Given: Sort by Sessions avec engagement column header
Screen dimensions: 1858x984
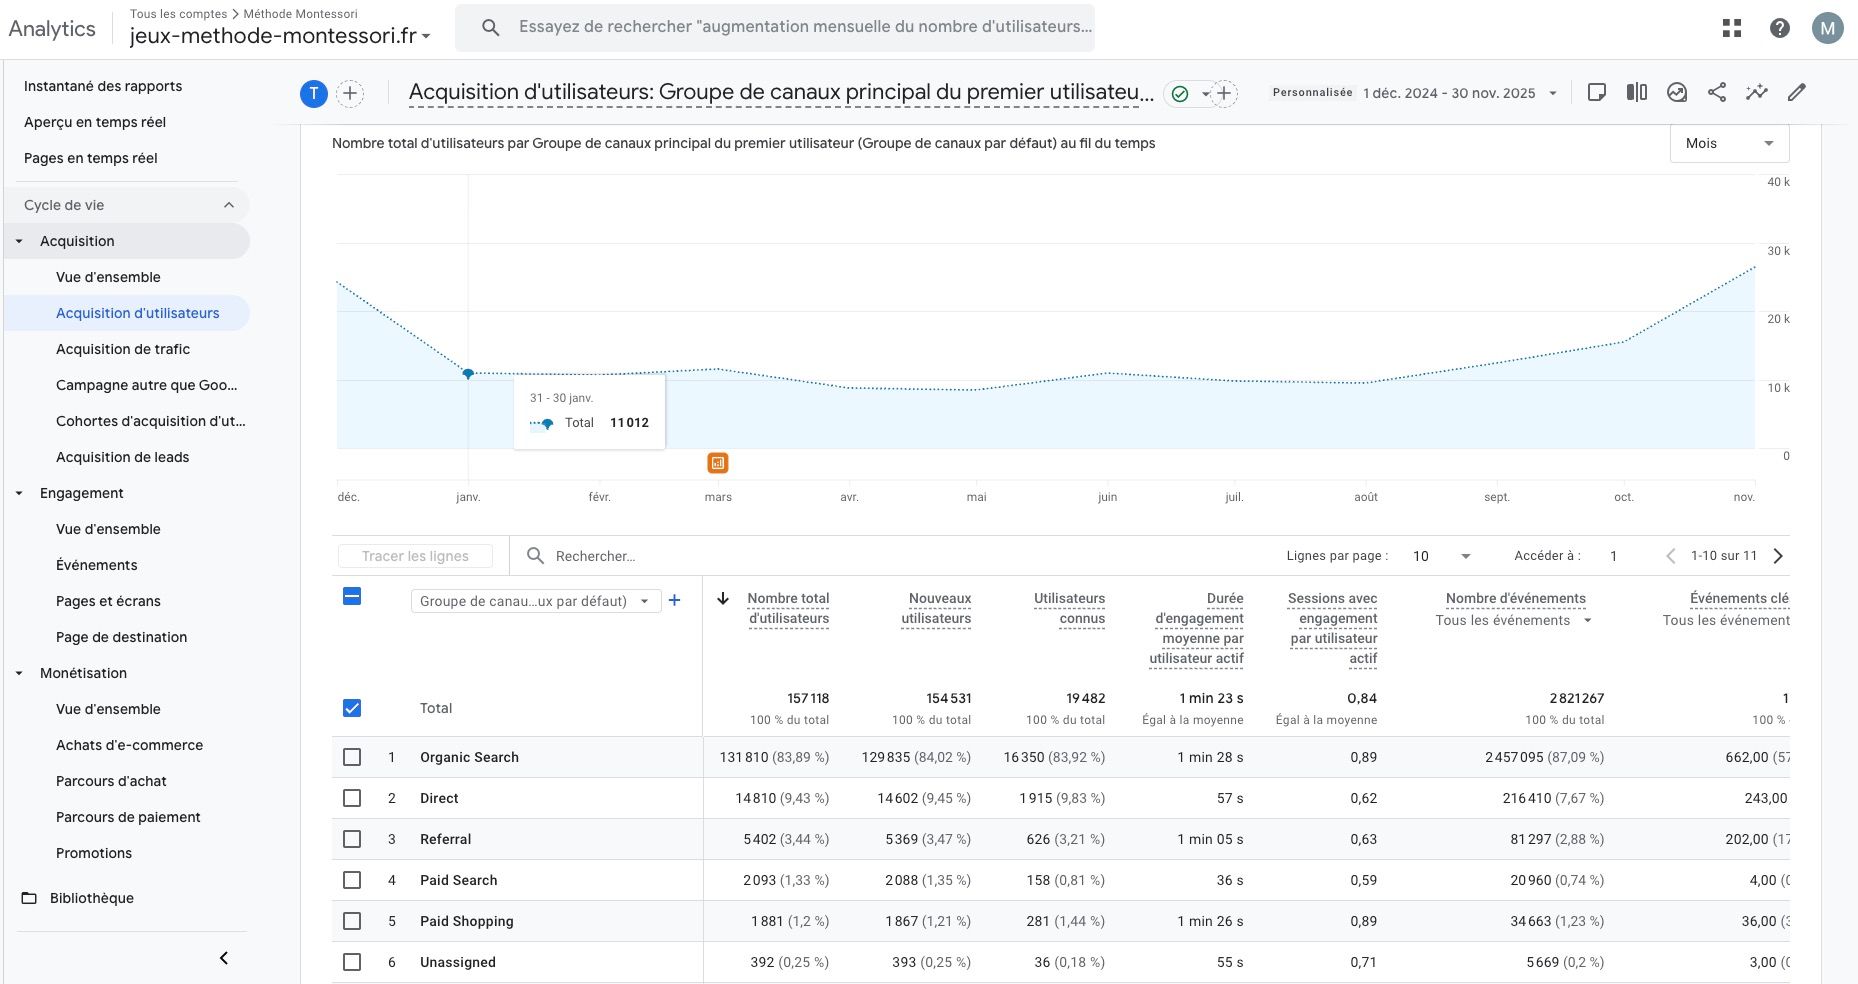Looking at the screenshot, I should pos(1333,628).
